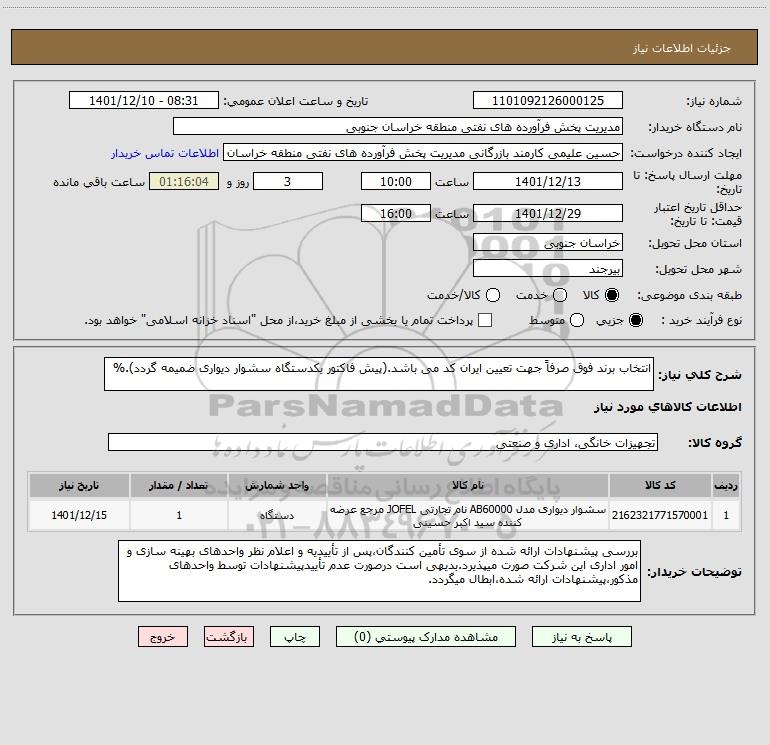Select the کالا radio button
770x745 pixels.
point(612,295)
